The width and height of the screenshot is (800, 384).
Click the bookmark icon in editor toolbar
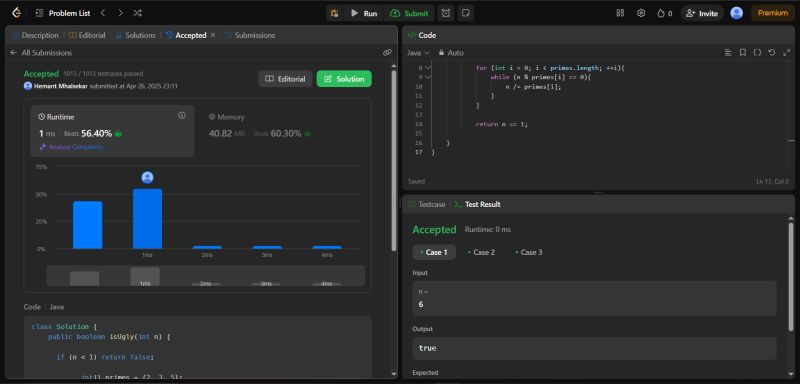click(x=743, y=53)
